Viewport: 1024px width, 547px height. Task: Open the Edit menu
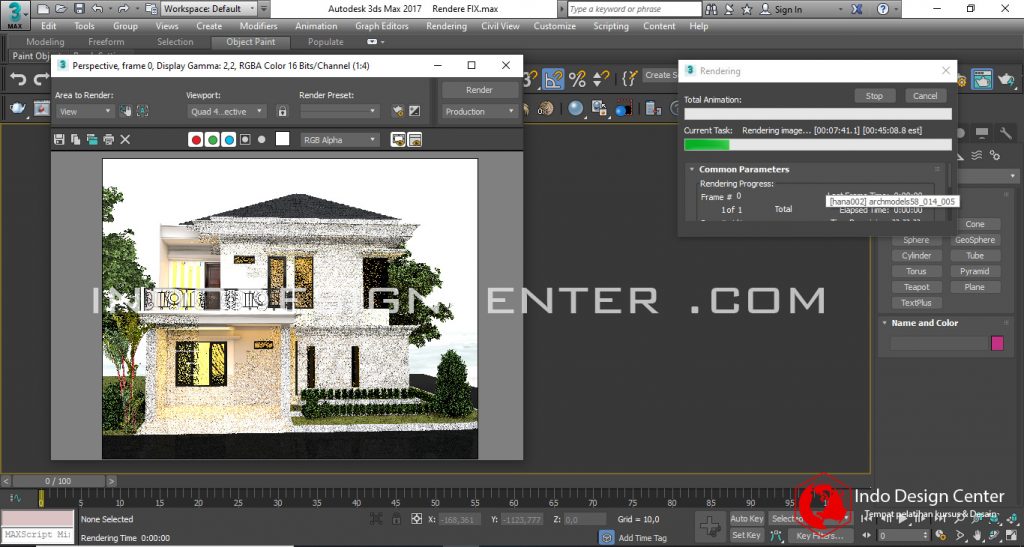(x=48, y=26)
